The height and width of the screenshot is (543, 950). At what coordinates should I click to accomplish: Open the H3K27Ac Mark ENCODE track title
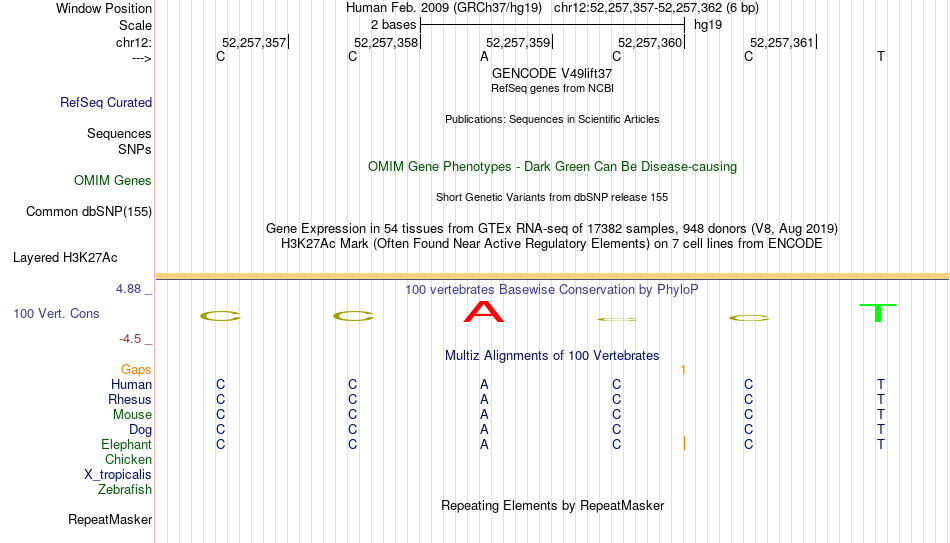(x=552, y=244)
